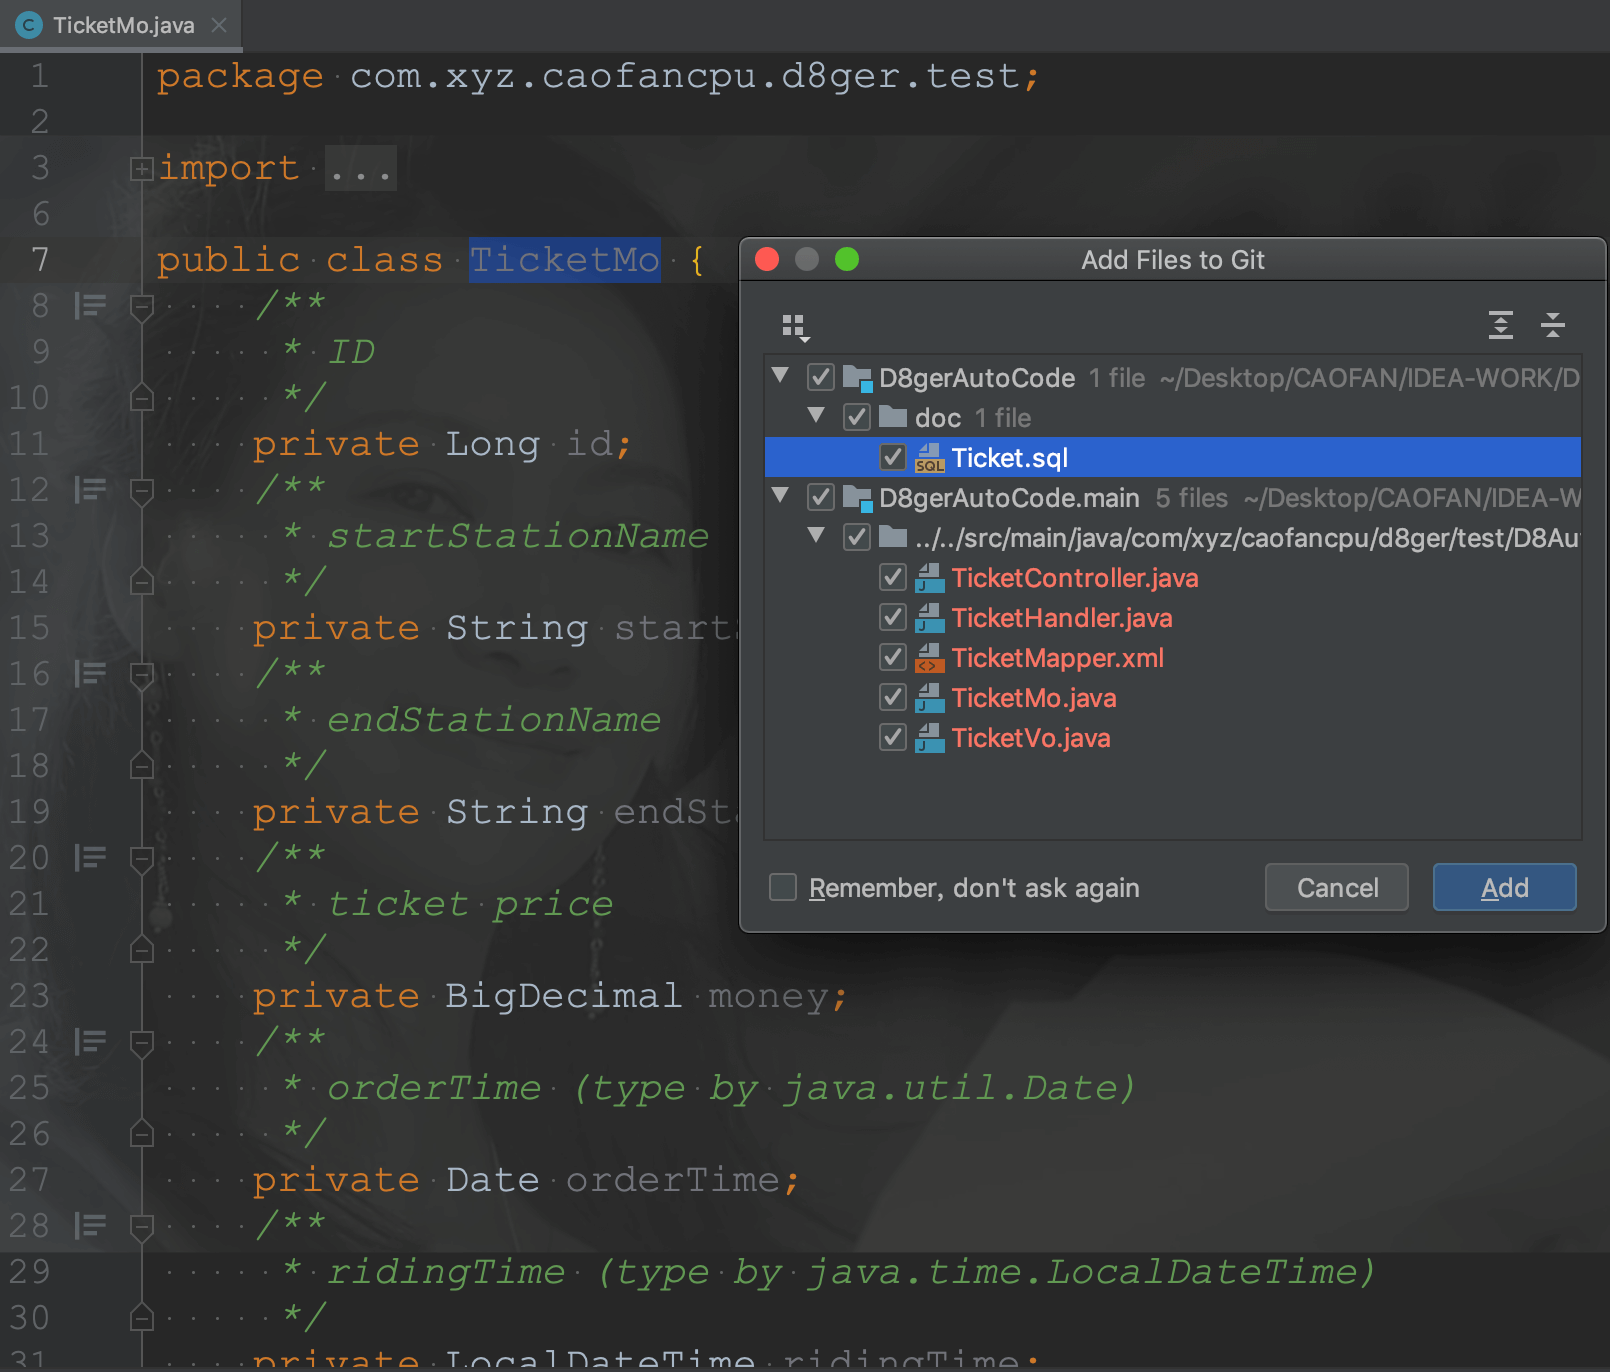Screen dimensions: 1610x1372
Task: Uncheck the TicketMapper.xml checkbox
Action: click(x=893, y=657)
